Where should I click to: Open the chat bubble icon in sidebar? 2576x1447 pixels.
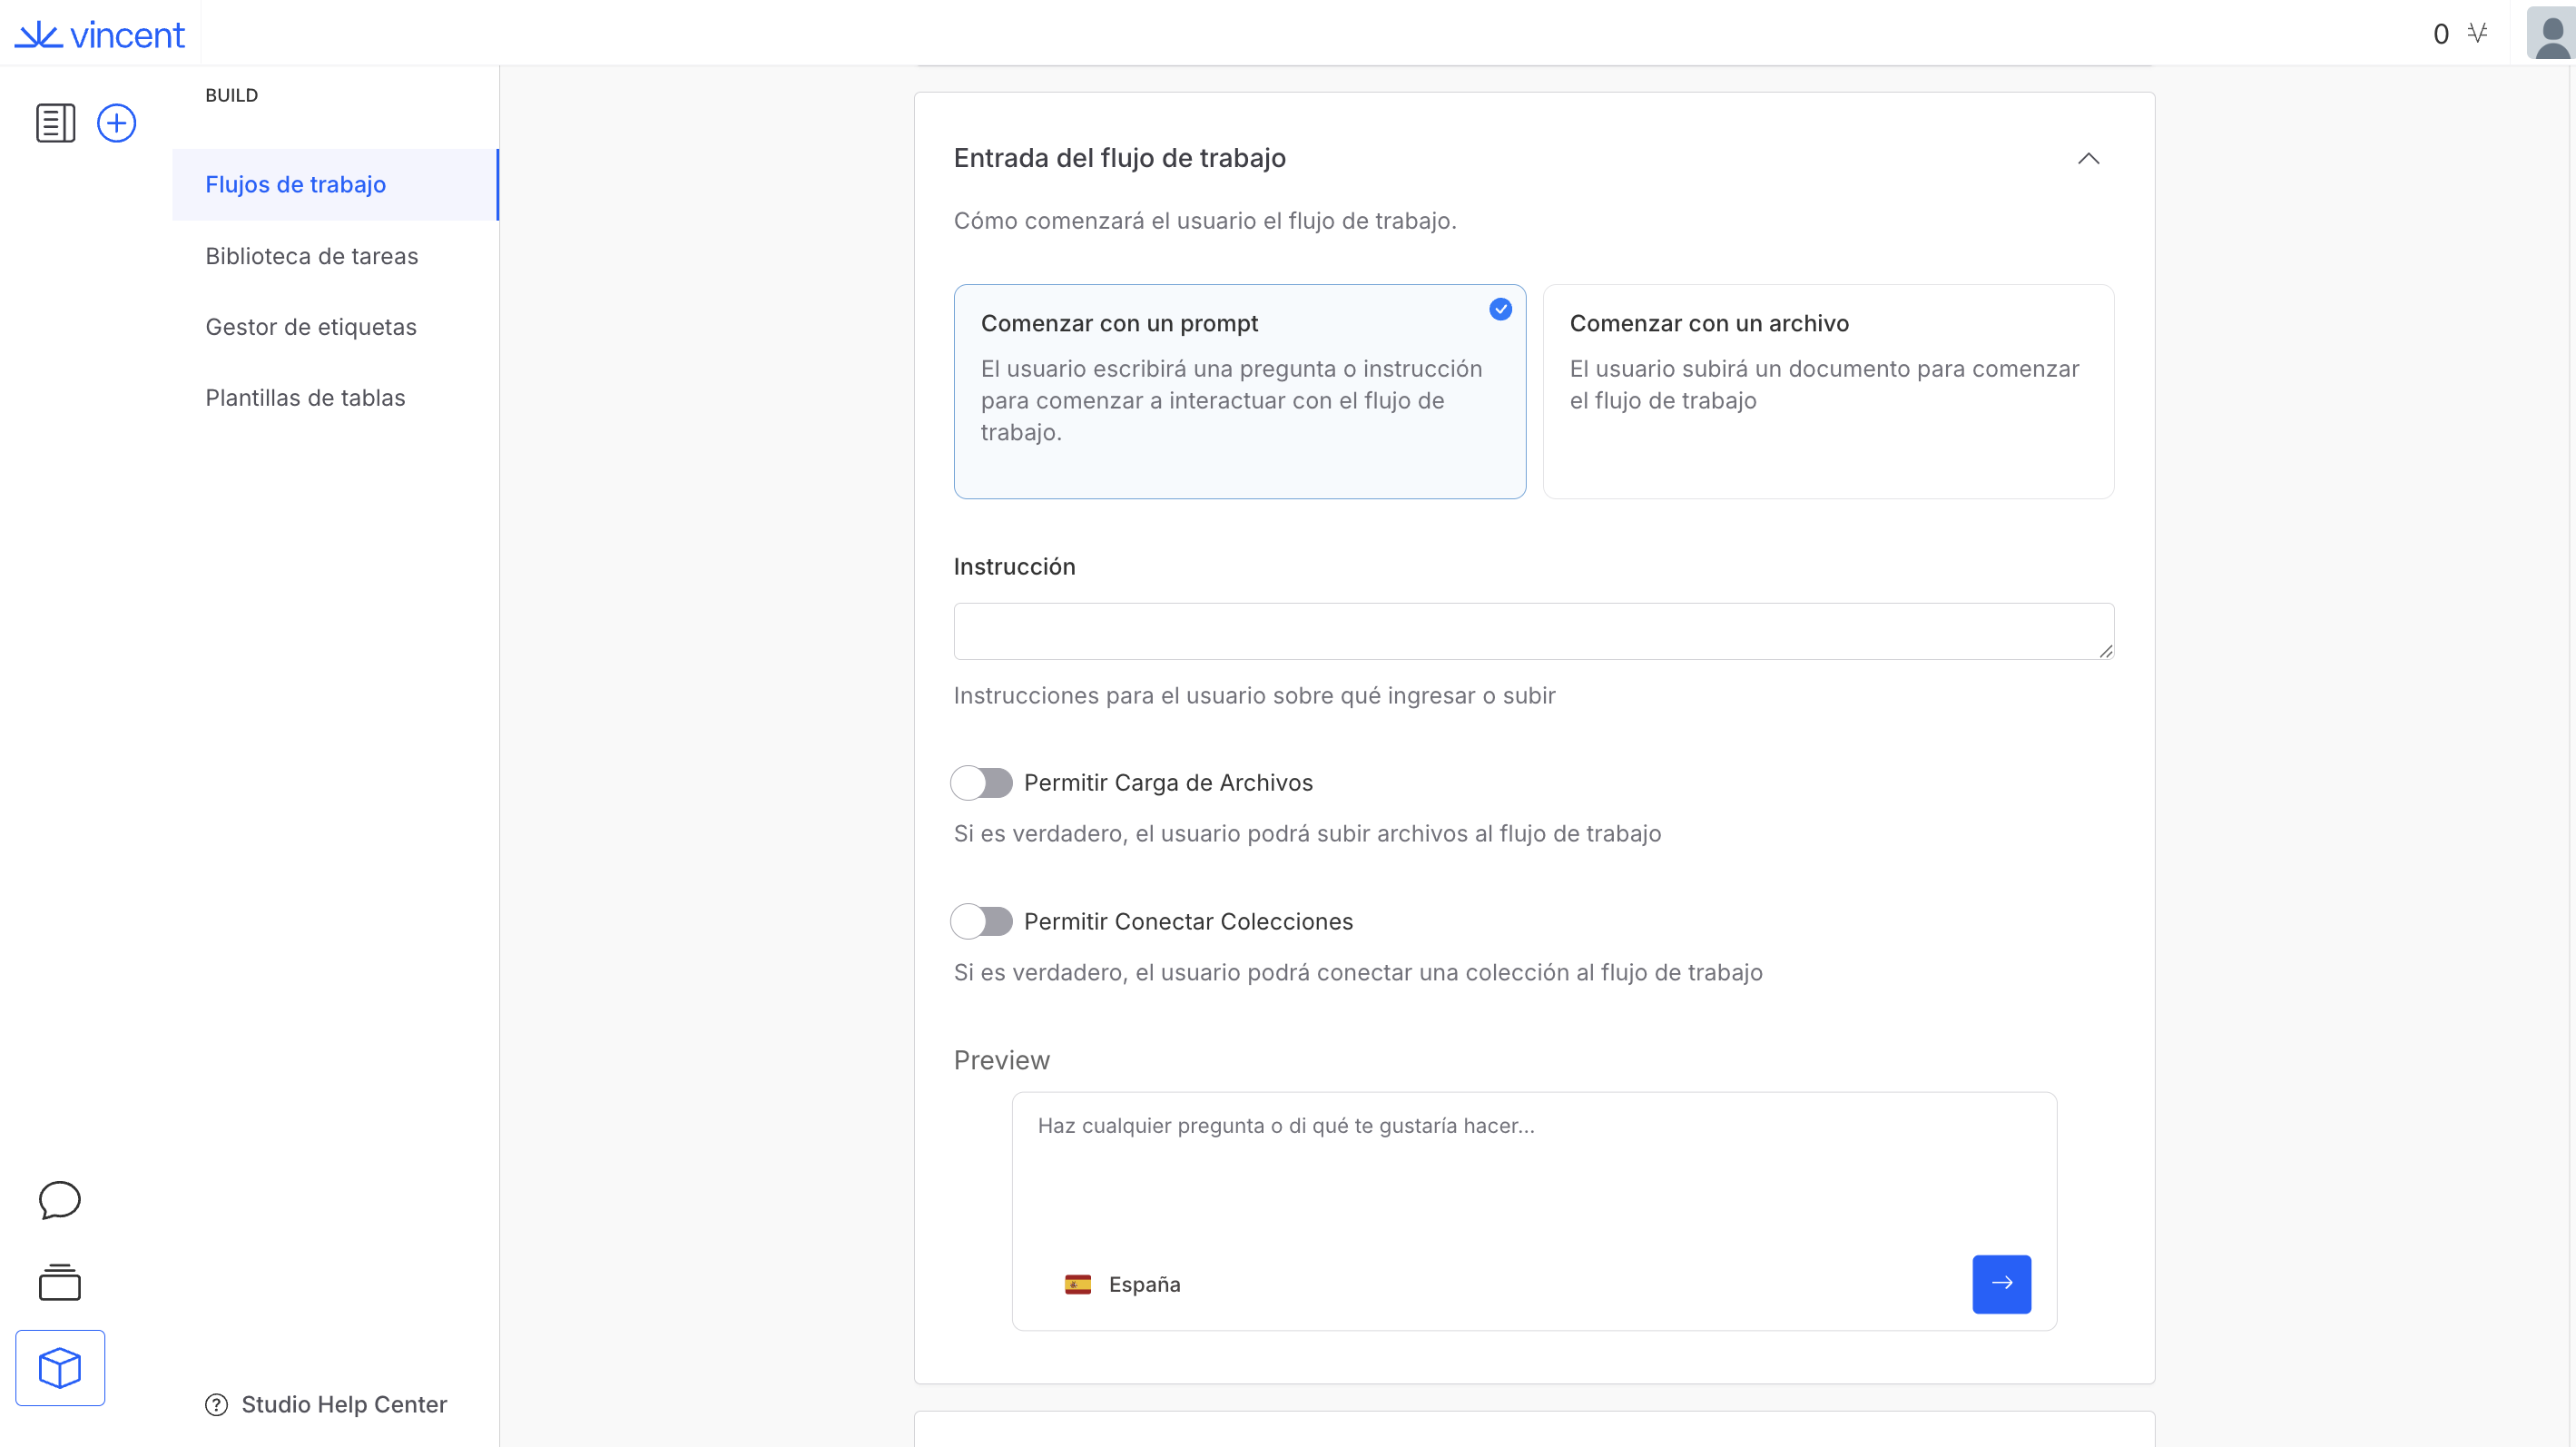(59, 1199)
